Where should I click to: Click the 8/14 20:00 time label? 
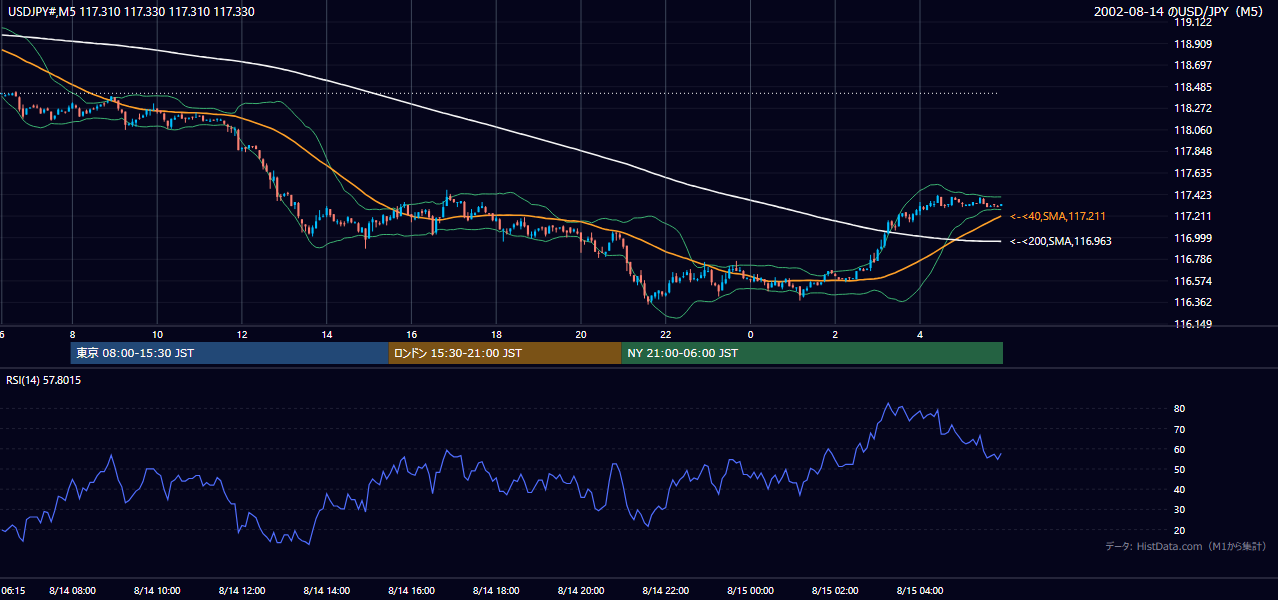581,591
